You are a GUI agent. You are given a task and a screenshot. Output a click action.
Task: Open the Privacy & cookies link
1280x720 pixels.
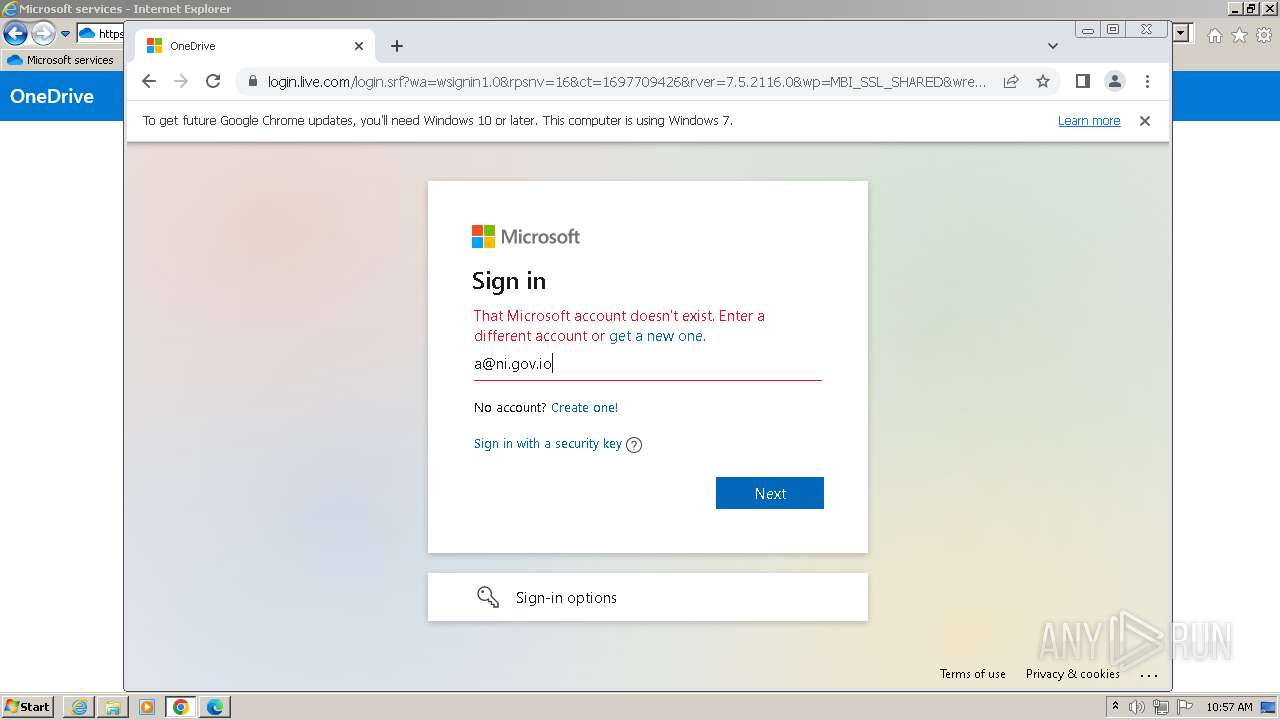click(x=1073, y=674)
